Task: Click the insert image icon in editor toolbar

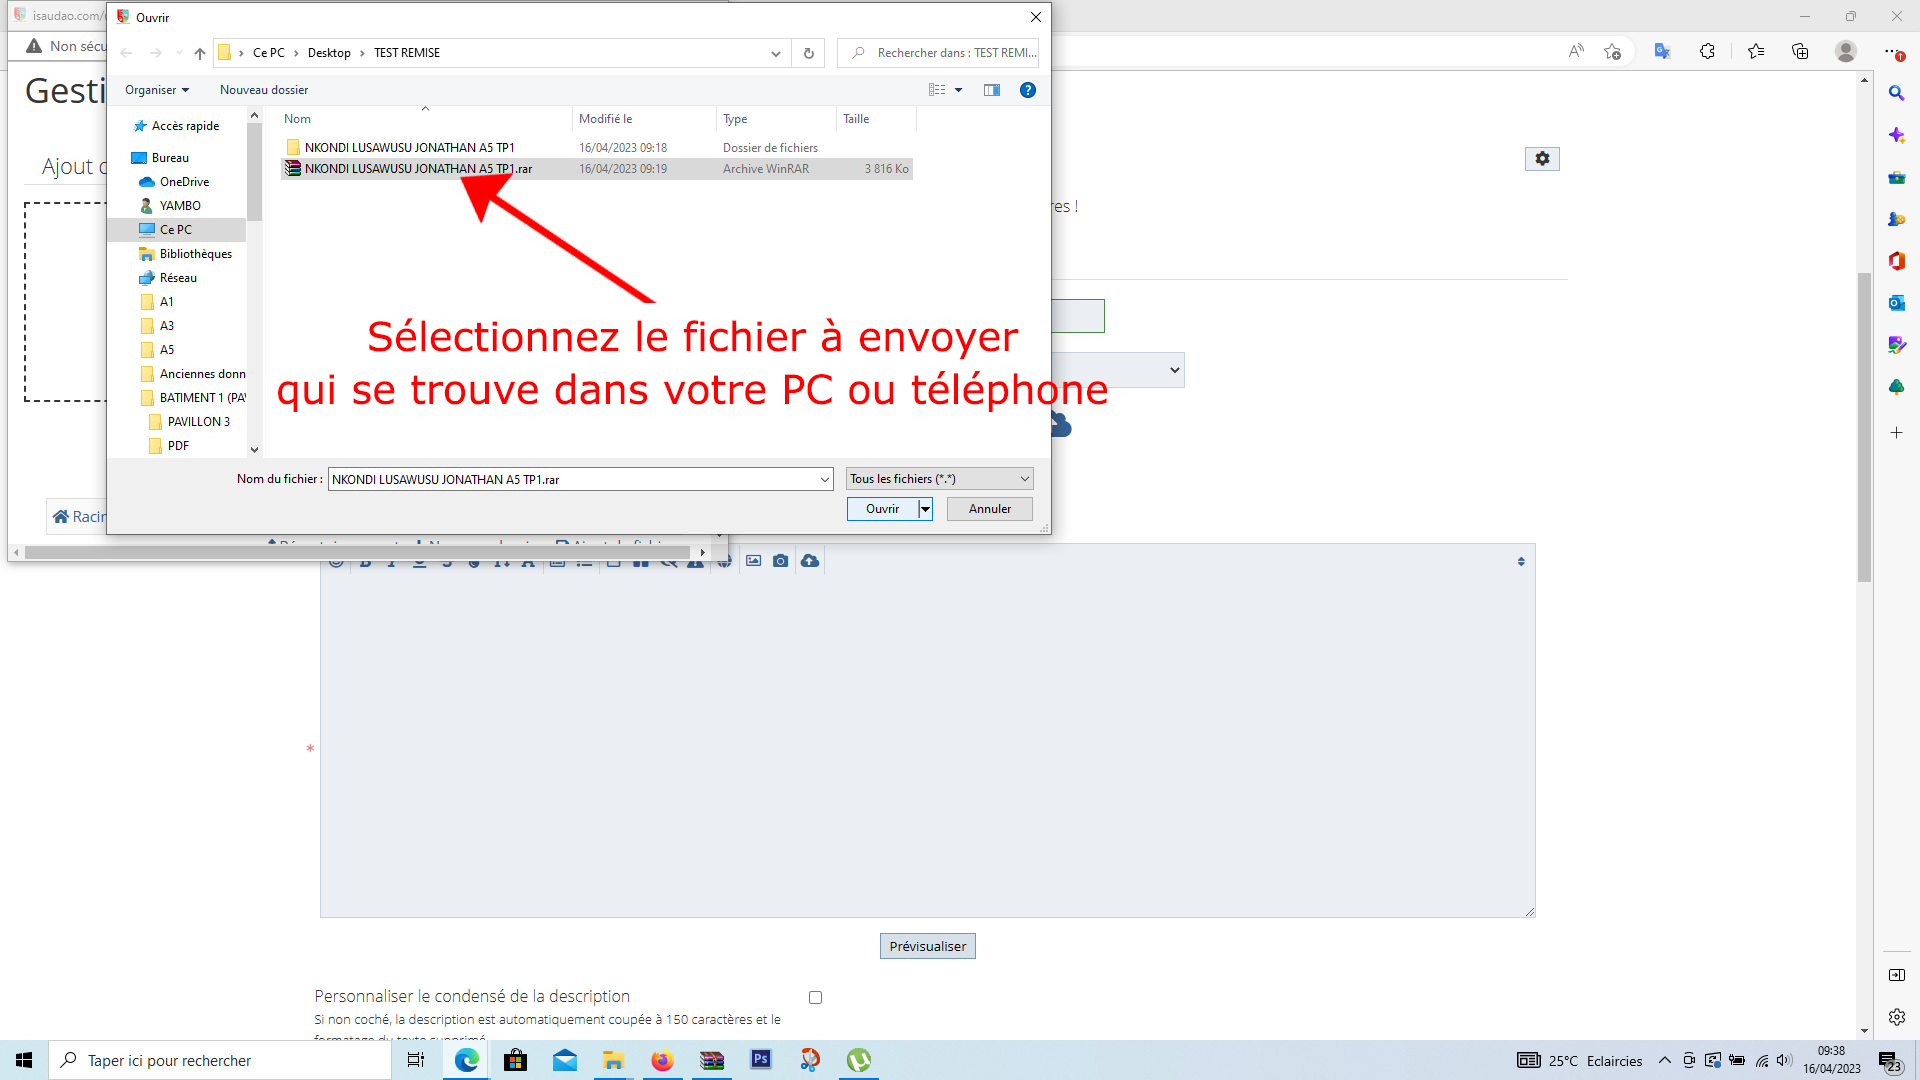Action: click(x=753, y=561)
